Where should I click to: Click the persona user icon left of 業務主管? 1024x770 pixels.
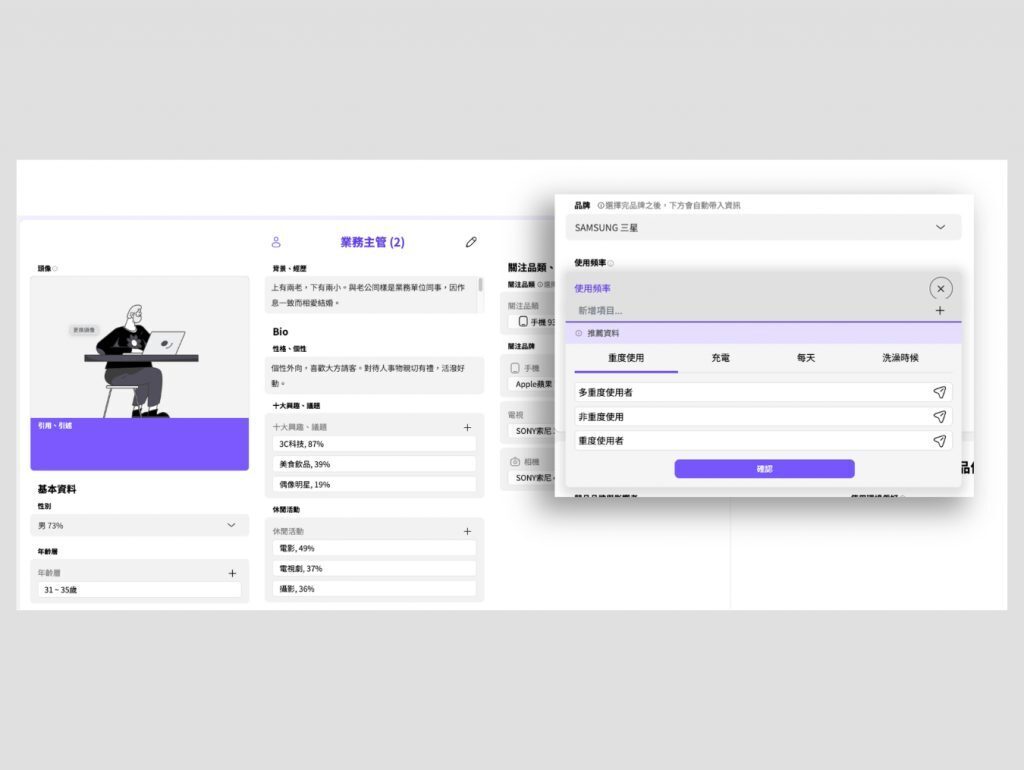point(276,242)
